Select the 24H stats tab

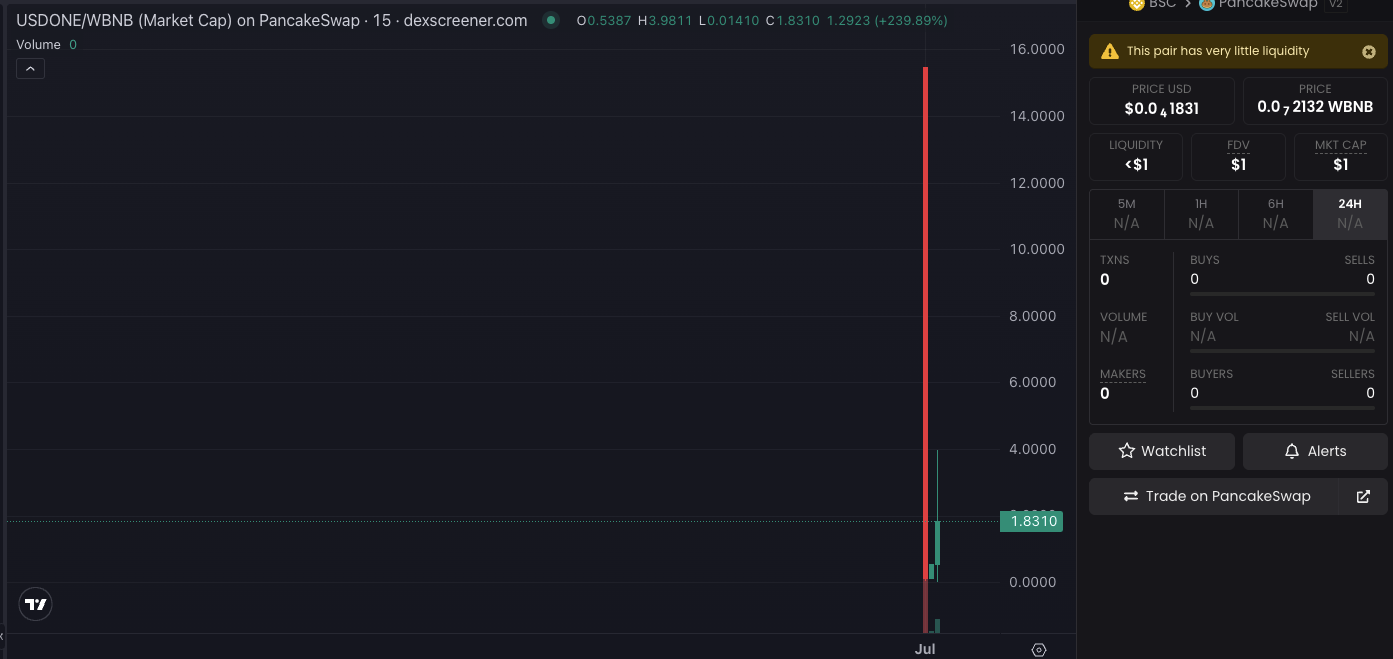pos(1350,213)
